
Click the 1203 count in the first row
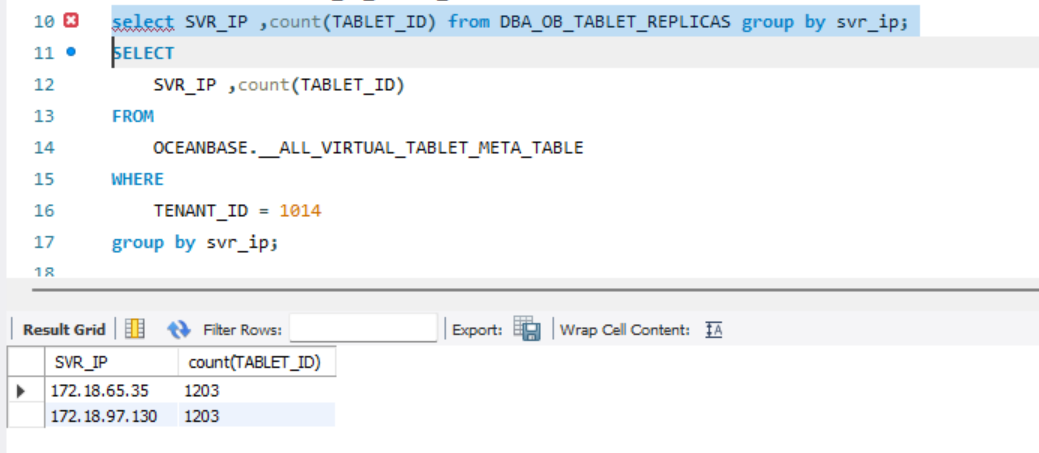[x=202, y=391]
